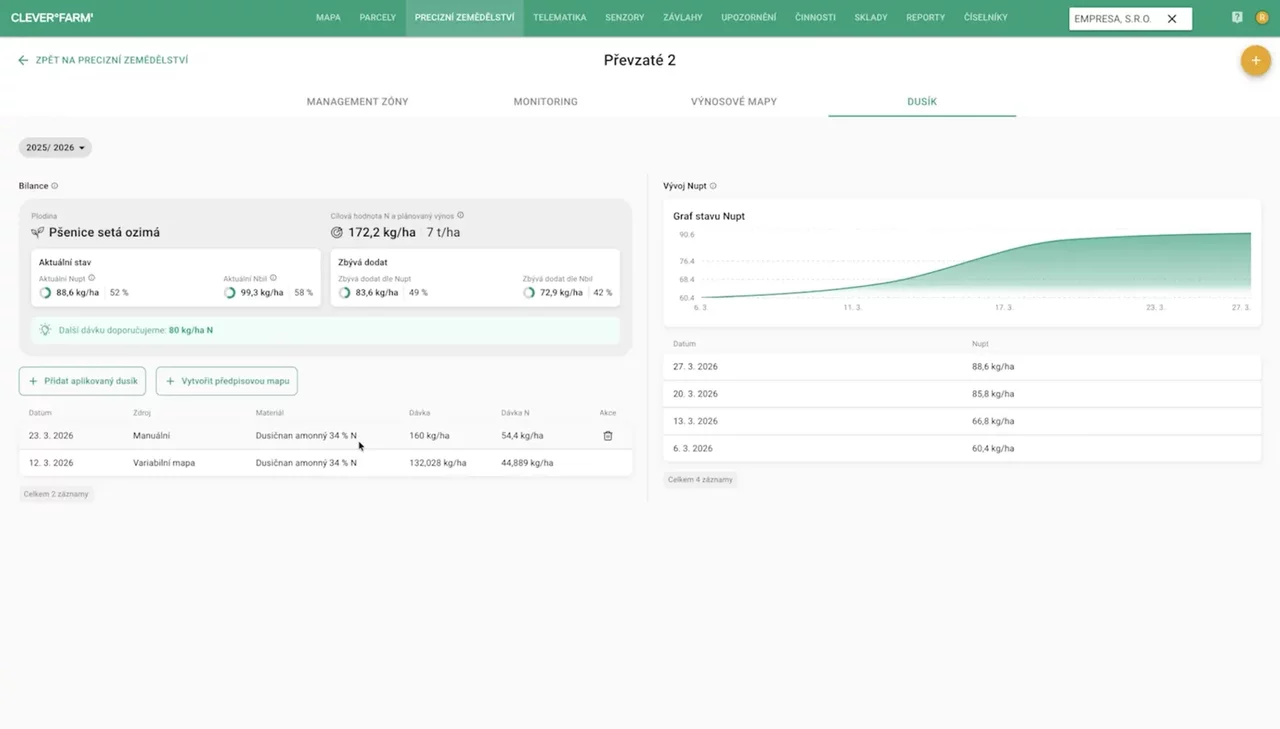Click info icon next to Bilance
The height and width of the screenshot is (729, 1280).
[x=55, y=186]
